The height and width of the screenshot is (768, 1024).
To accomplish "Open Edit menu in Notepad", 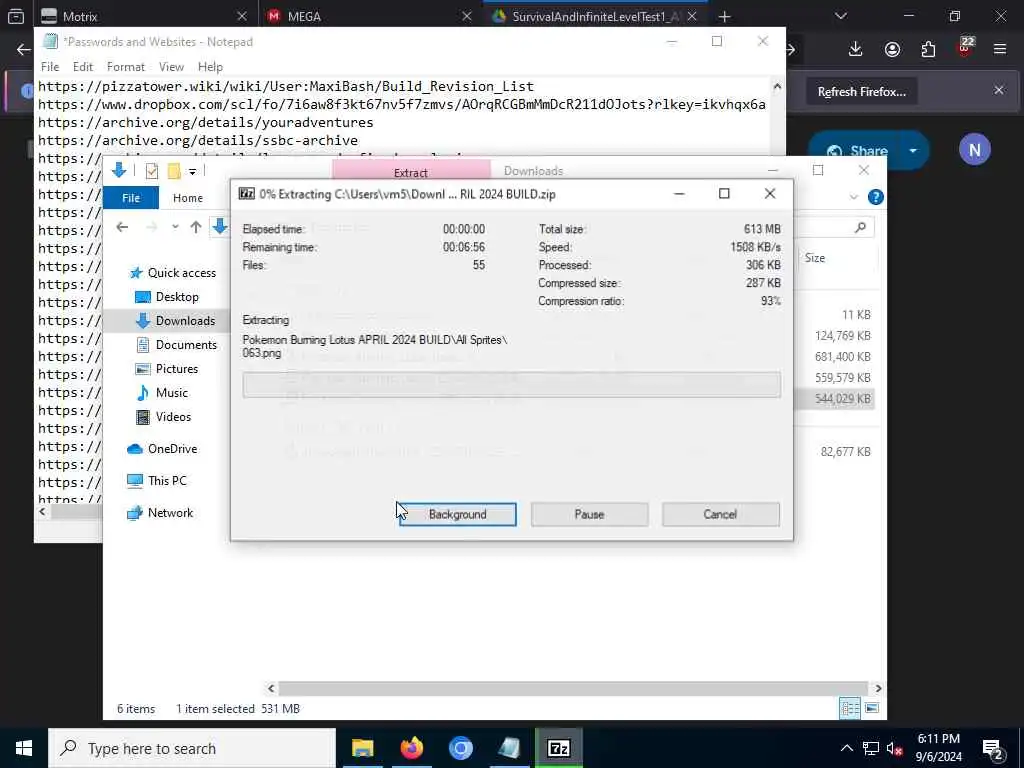I will [x=82, y=67].
